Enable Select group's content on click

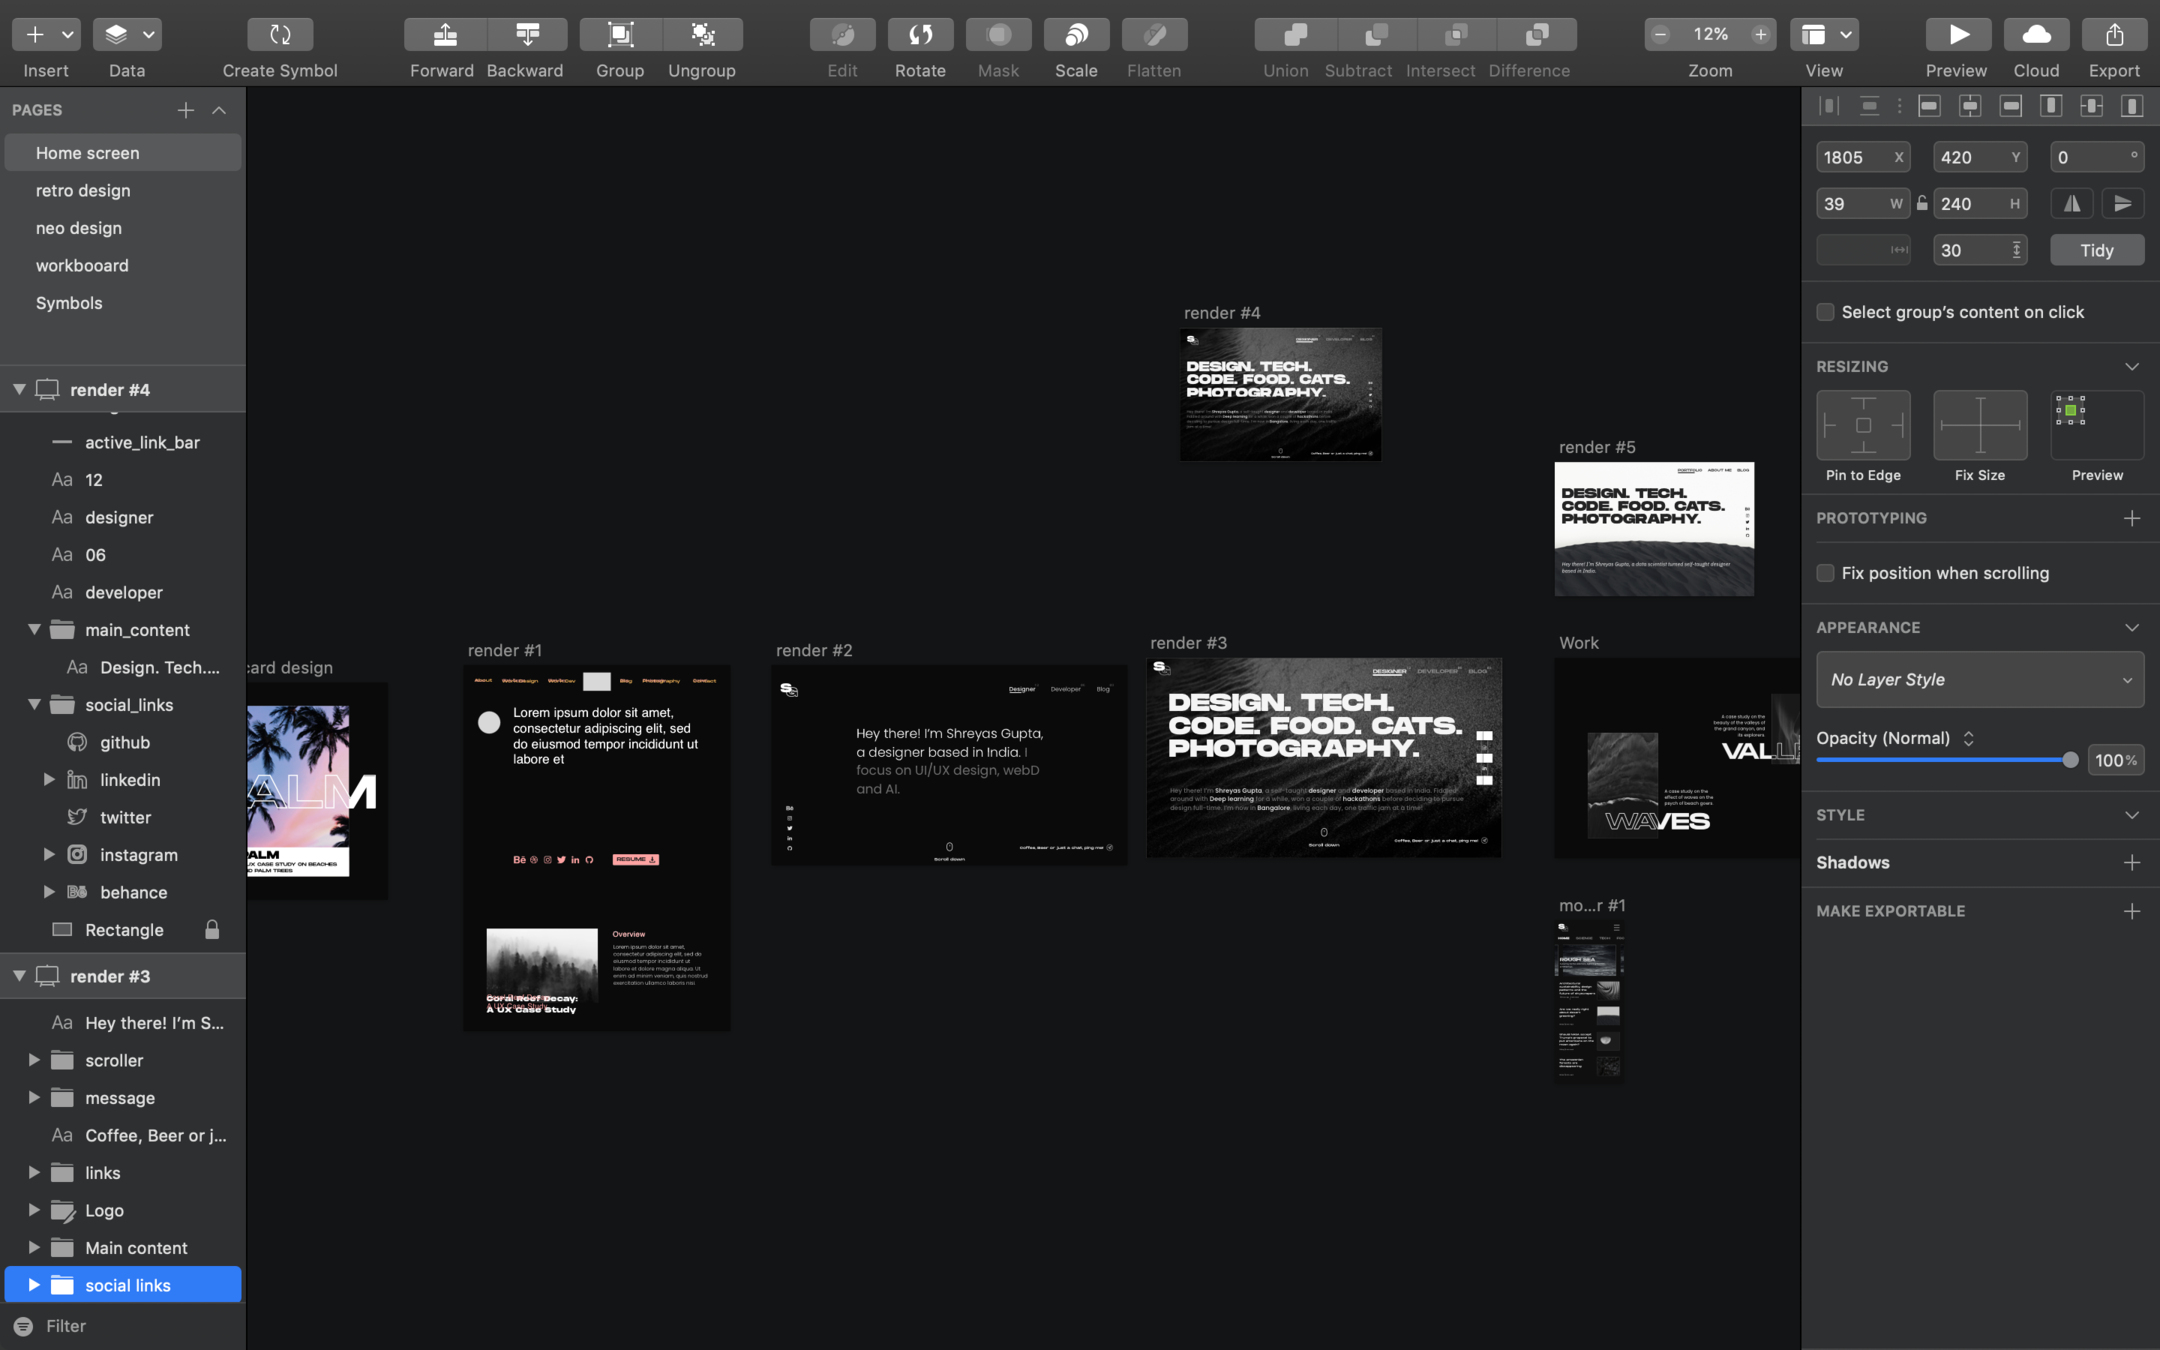1825,312
